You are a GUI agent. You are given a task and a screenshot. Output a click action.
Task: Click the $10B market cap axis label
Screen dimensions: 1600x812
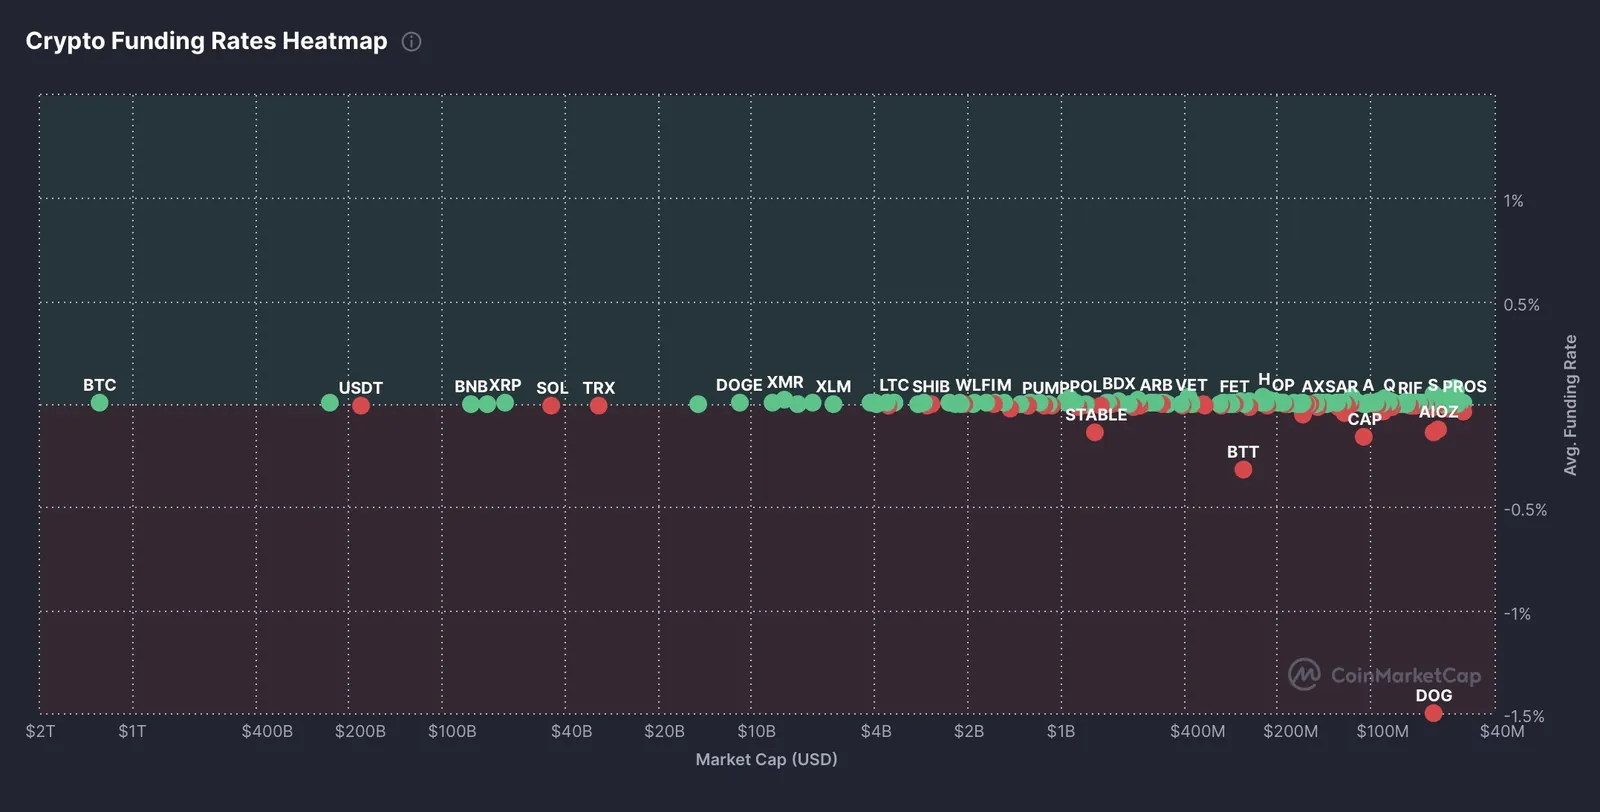[x=756, y=732]
